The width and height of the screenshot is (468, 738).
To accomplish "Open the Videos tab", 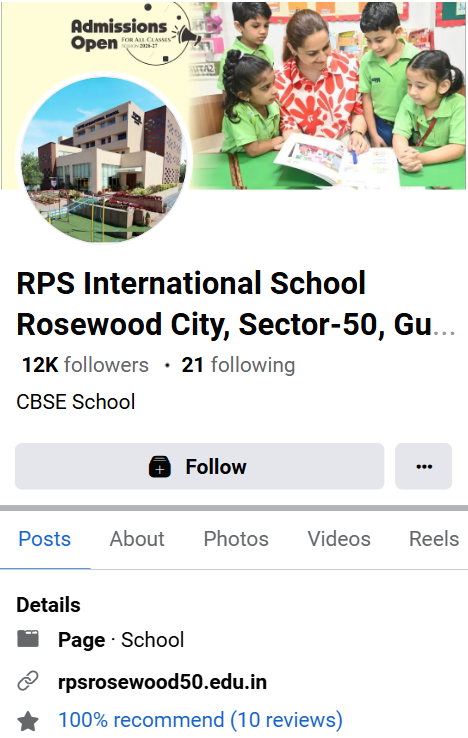I will click(x=339, y=539).
